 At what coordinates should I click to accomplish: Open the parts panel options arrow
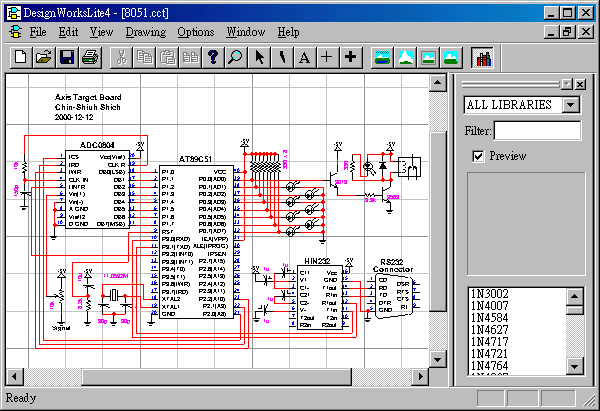coord(567,84)
